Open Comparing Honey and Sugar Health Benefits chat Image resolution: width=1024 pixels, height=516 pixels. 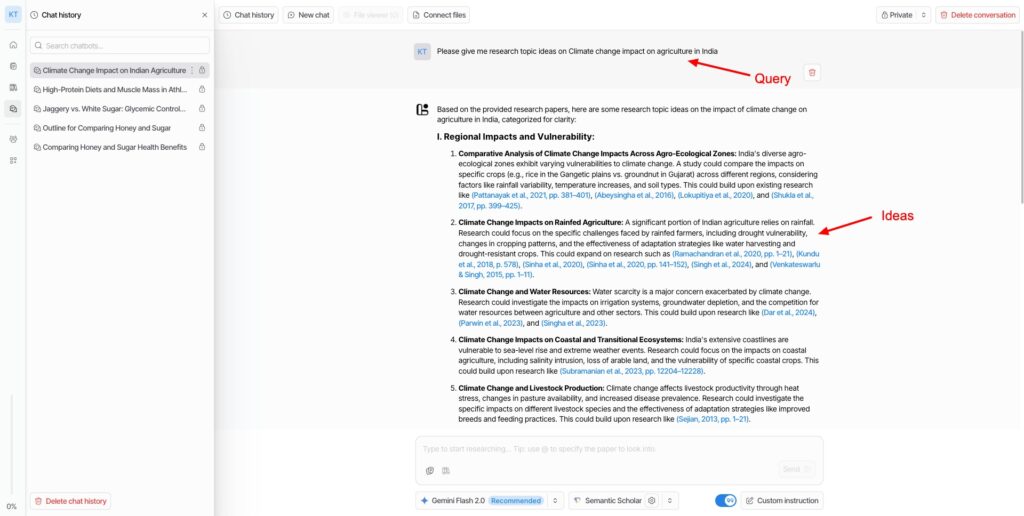(x=120, y=147)
